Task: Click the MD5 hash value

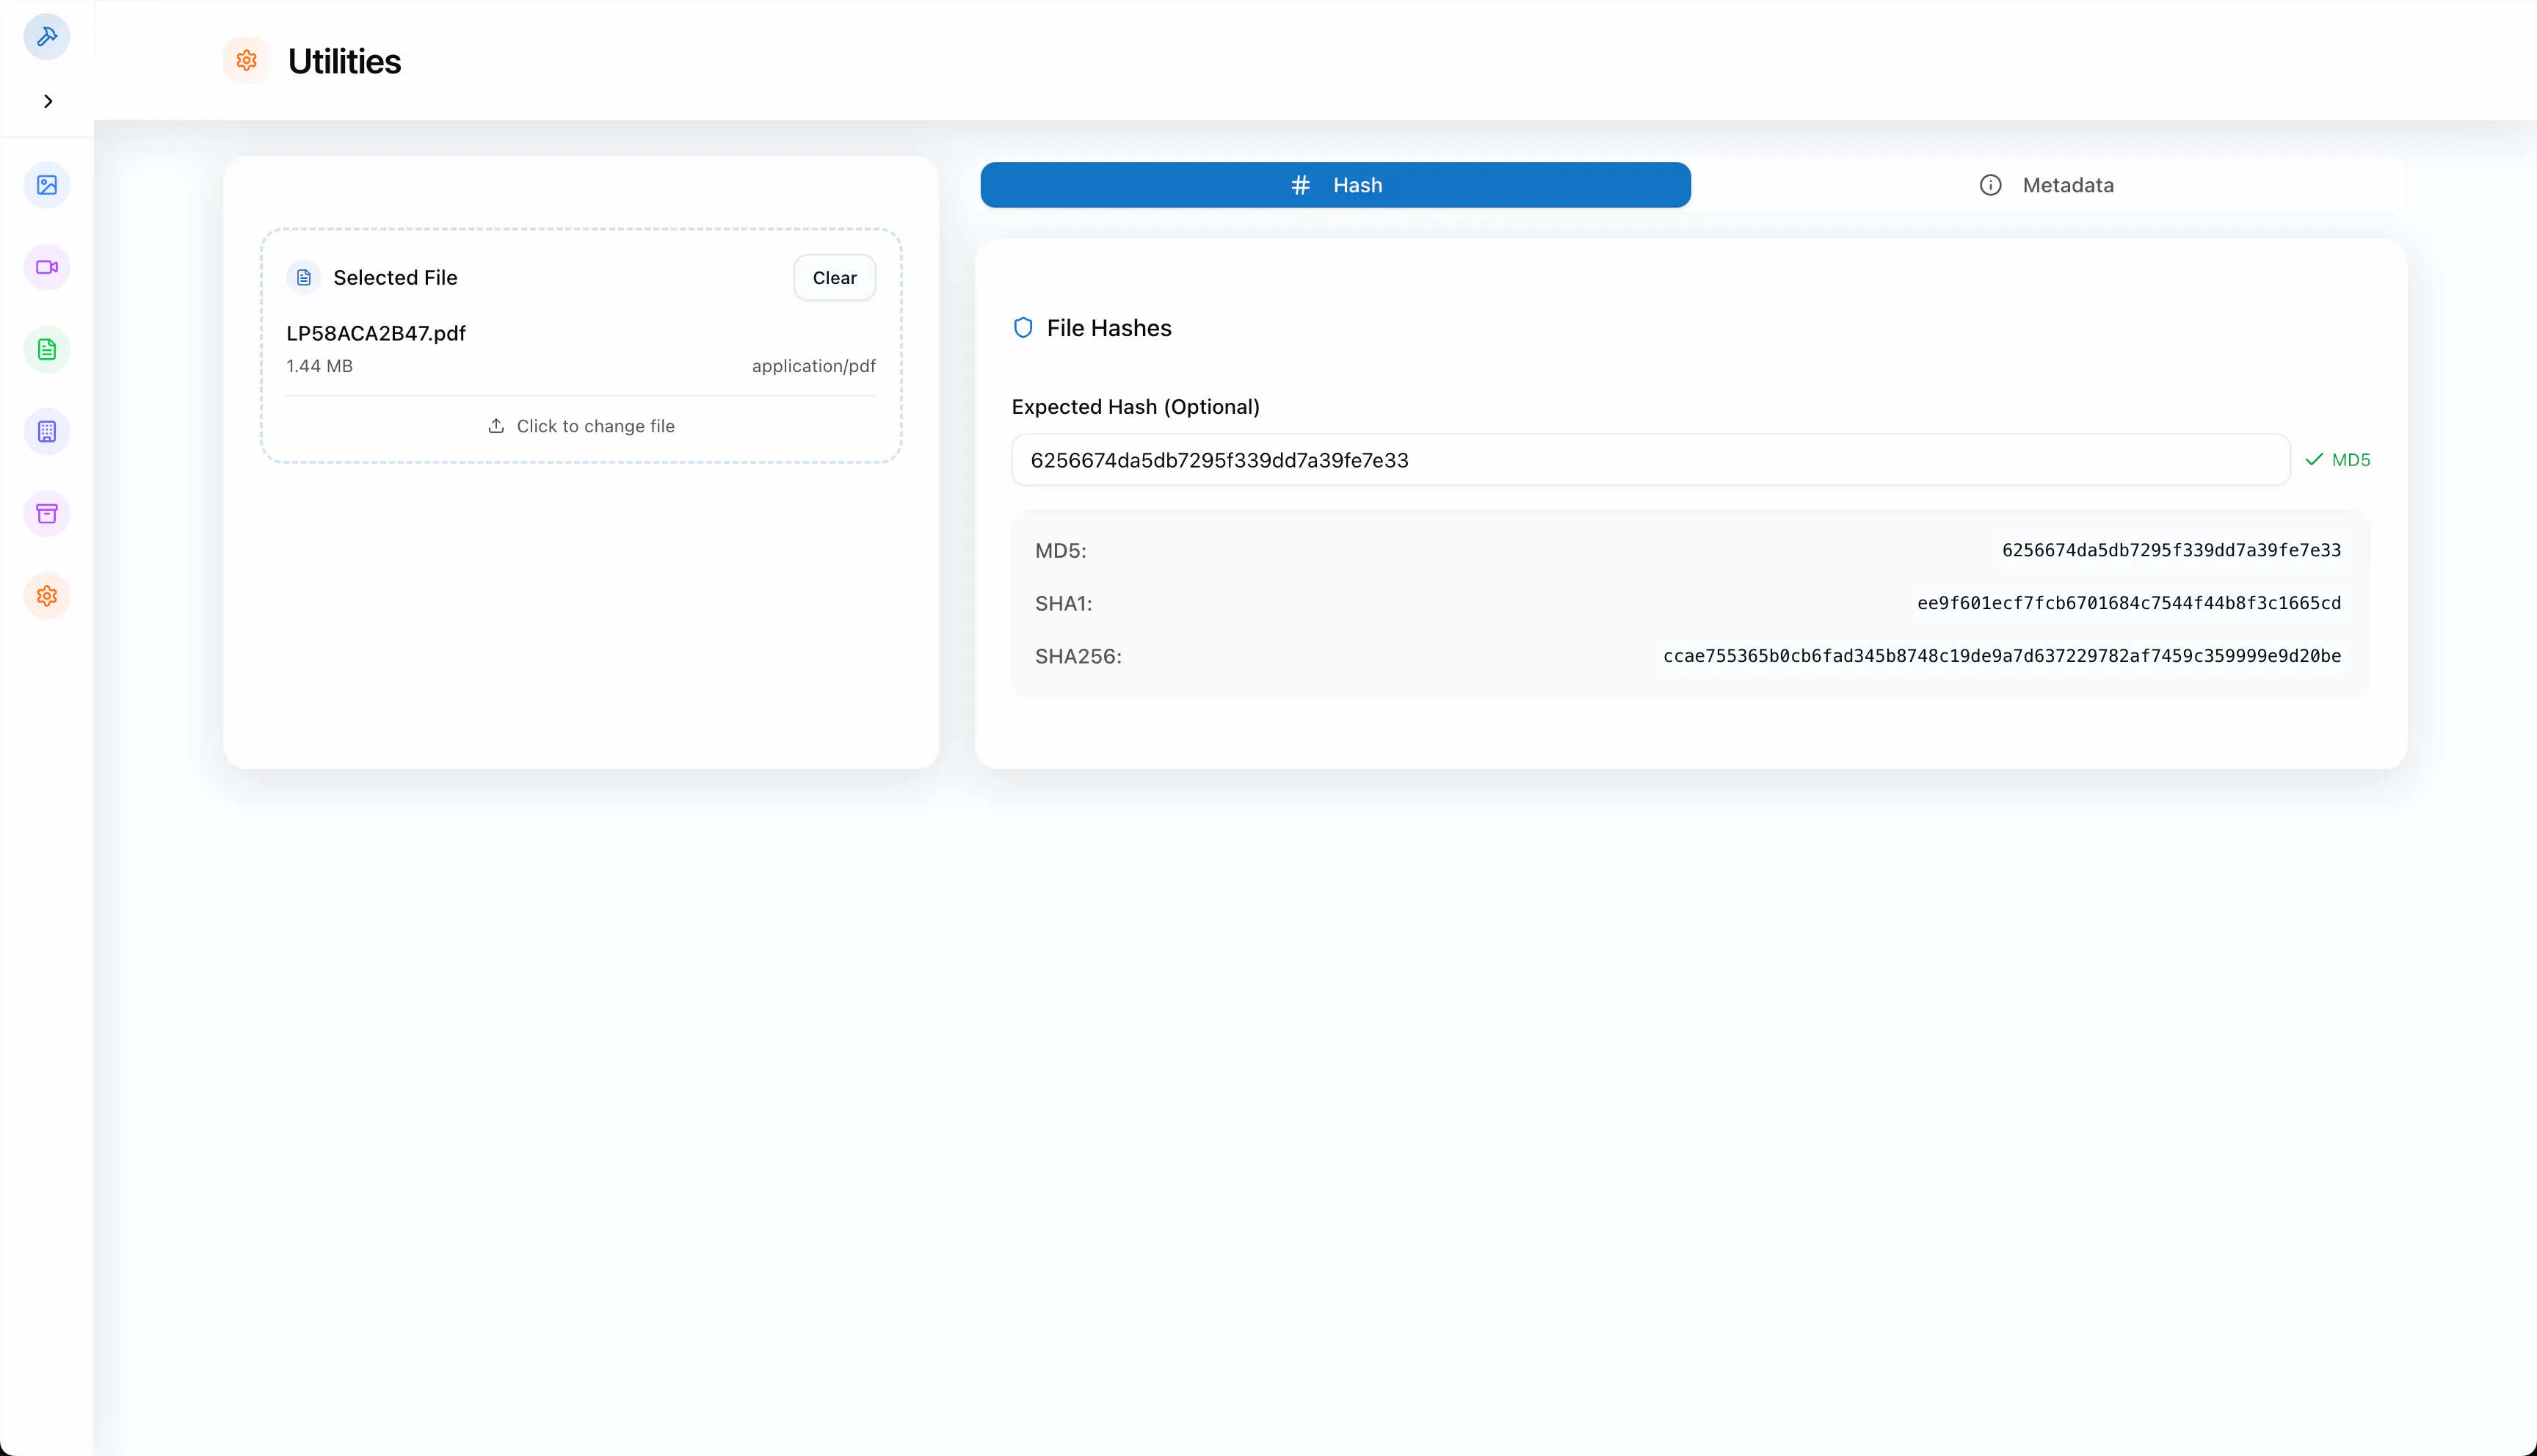Action: [2171, 550]
